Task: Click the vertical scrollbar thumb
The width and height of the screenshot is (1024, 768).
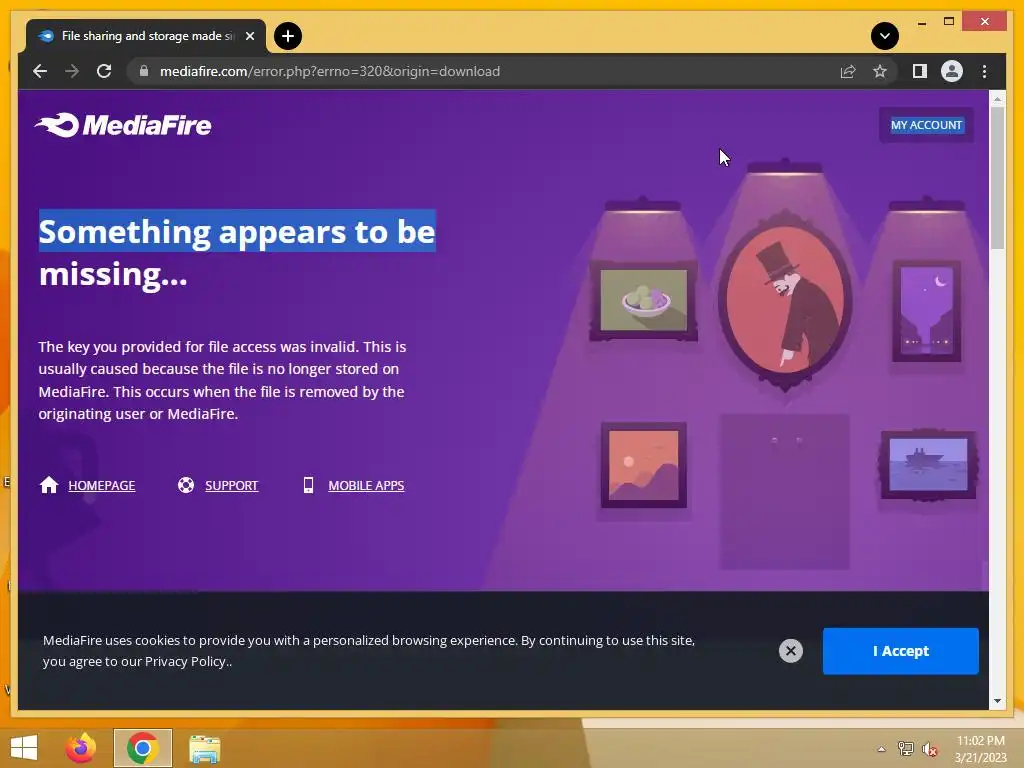Action: (997, 178)
